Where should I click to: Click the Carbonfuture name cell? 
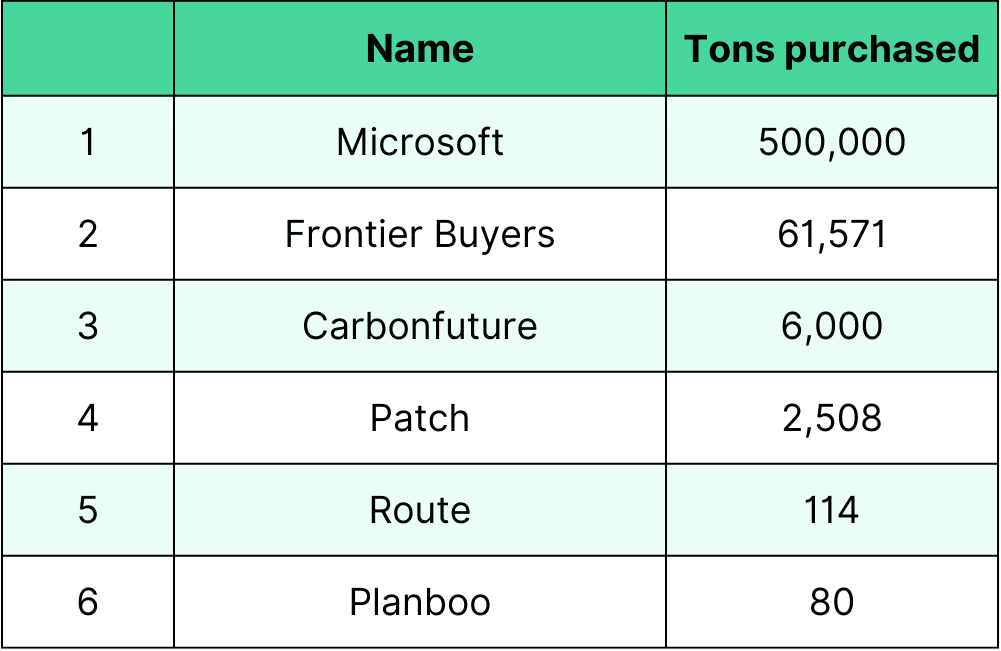point(420,326)
